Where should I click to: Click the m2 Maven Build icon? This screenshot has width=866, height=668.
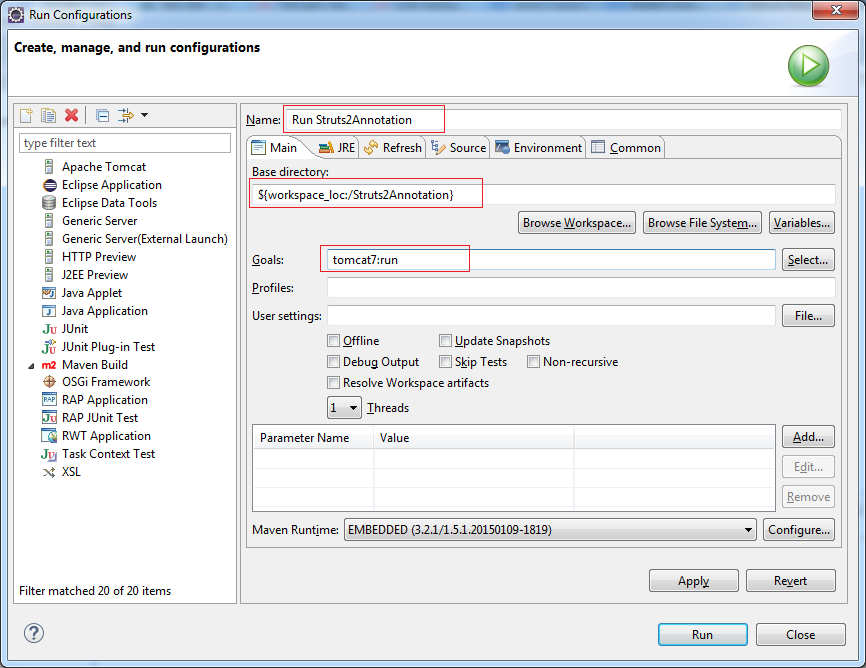point(49,365)
